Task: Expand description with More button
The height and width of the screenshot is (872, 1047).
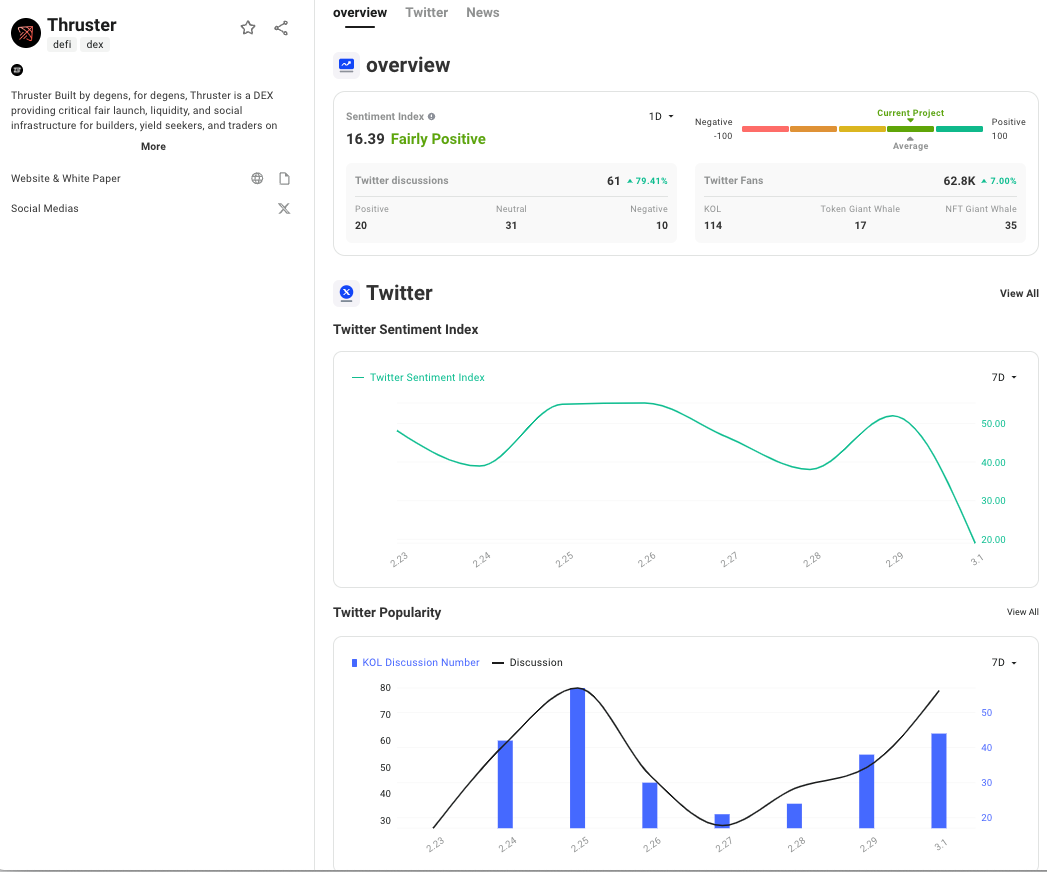Action: tap(153, 147)
